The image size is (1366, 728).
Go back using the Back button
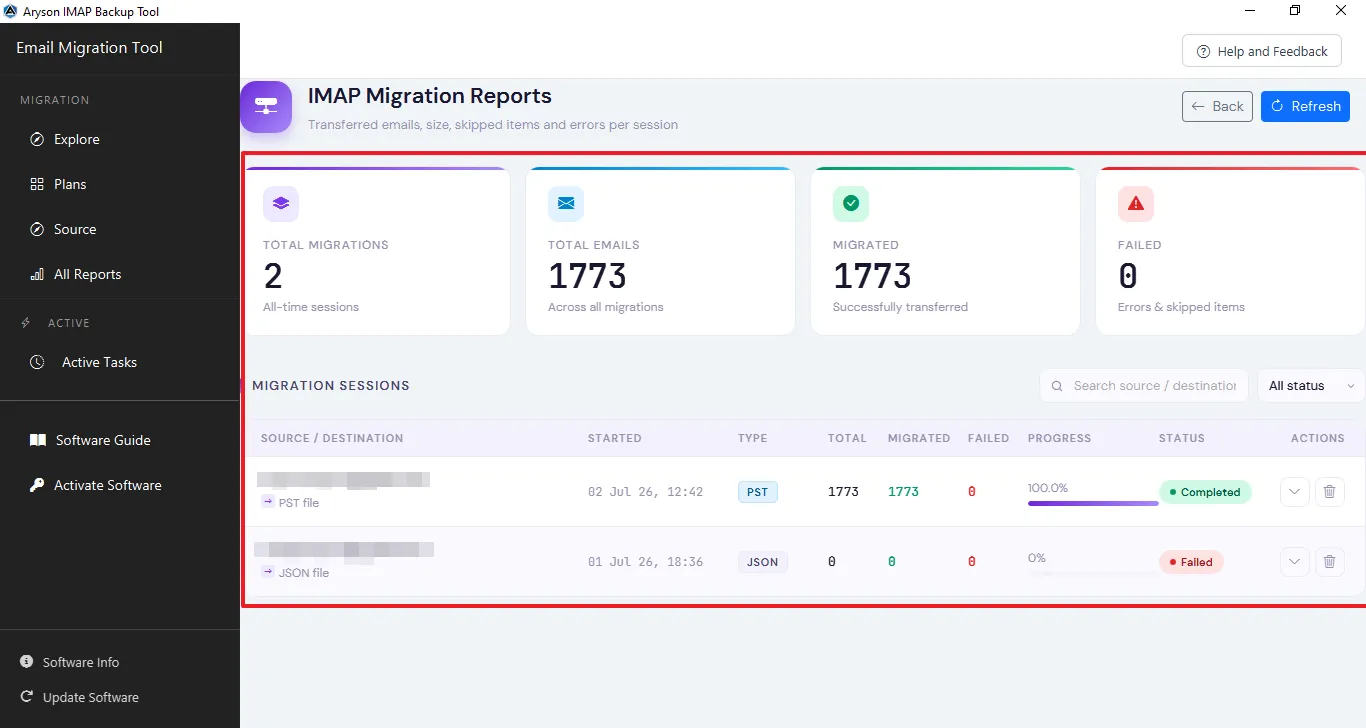tap(1217, 106)
